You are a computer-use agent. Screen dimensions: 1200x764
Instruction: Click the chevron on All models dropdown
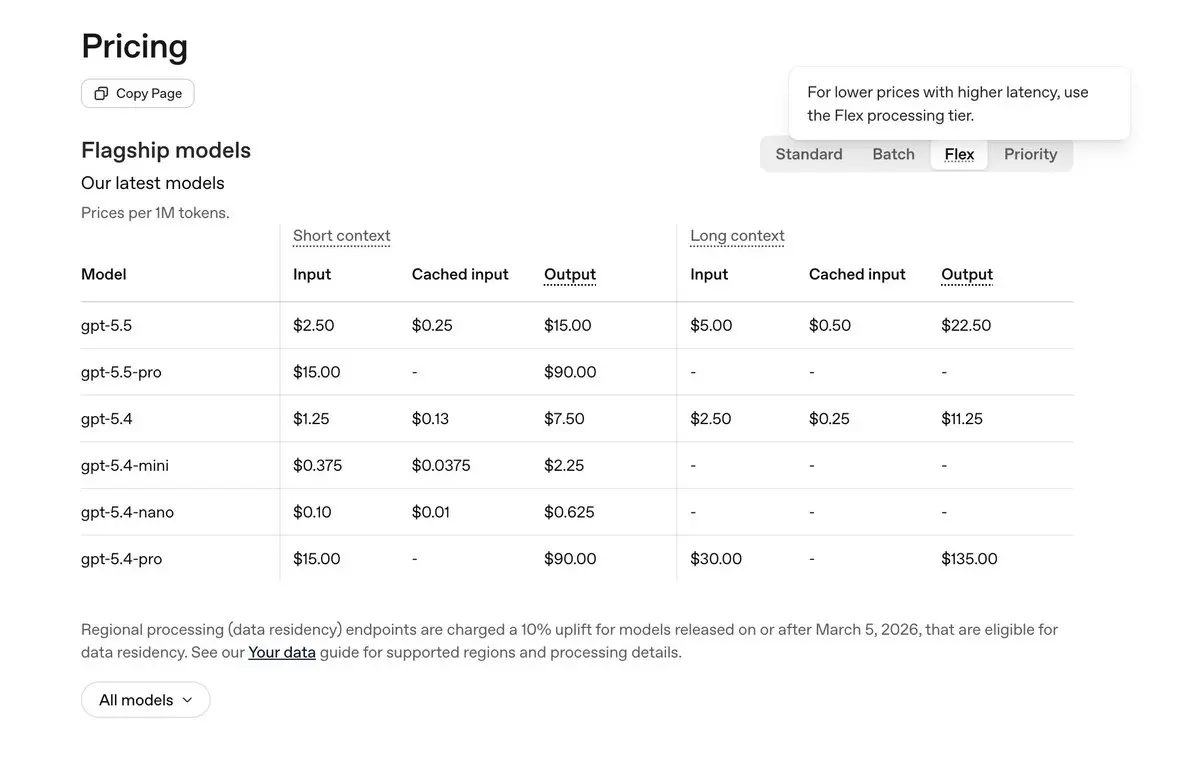click(x=187, y=700)
